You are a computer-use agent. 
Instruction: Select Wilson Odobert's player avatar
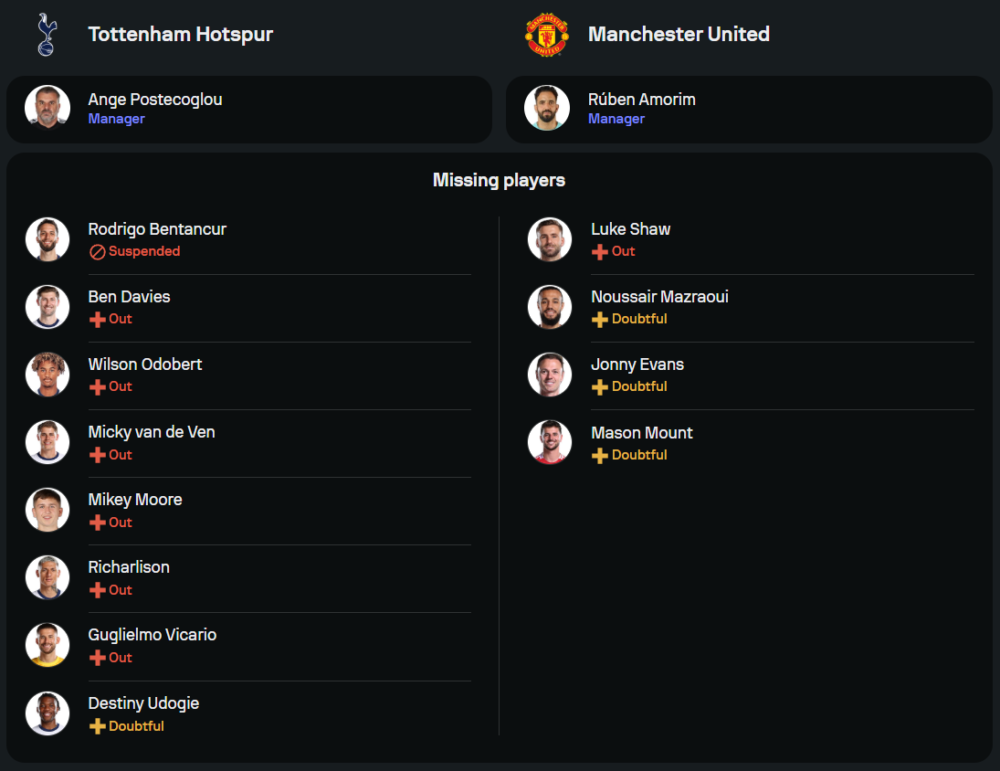(x=47, y=374)
